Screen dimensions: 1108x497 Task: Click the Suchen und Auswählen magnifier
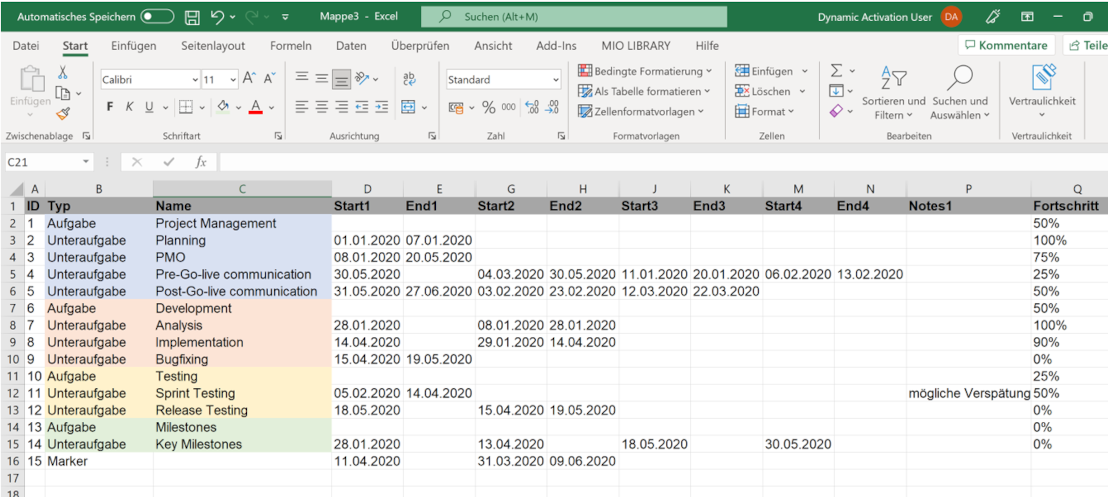click(x=960, y=90)
